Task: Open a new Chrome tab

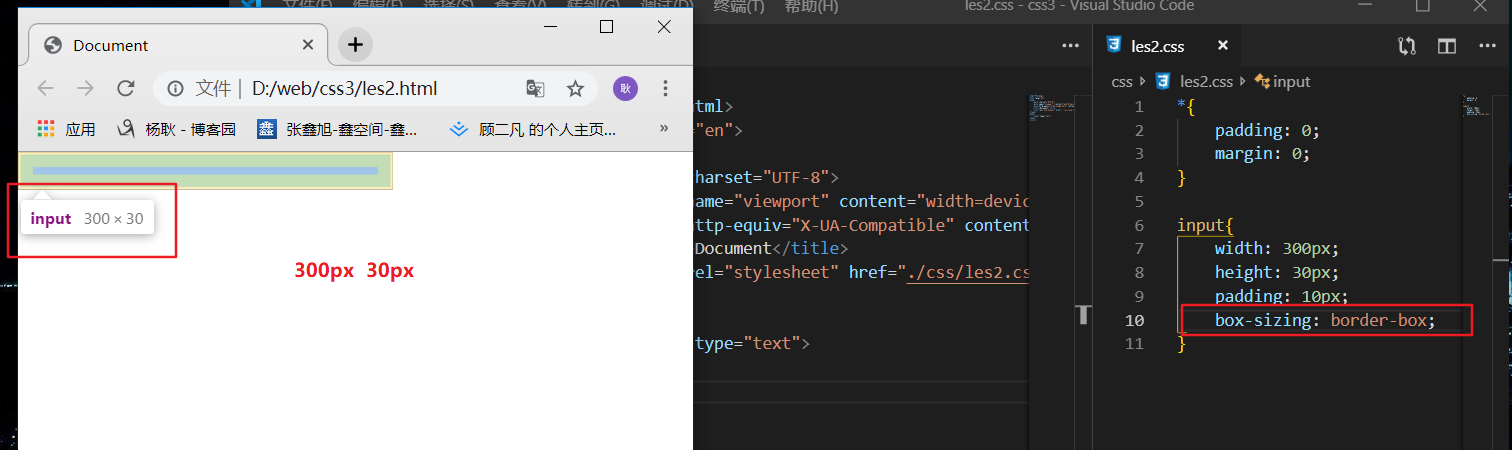Action: [x=355, y=44]
